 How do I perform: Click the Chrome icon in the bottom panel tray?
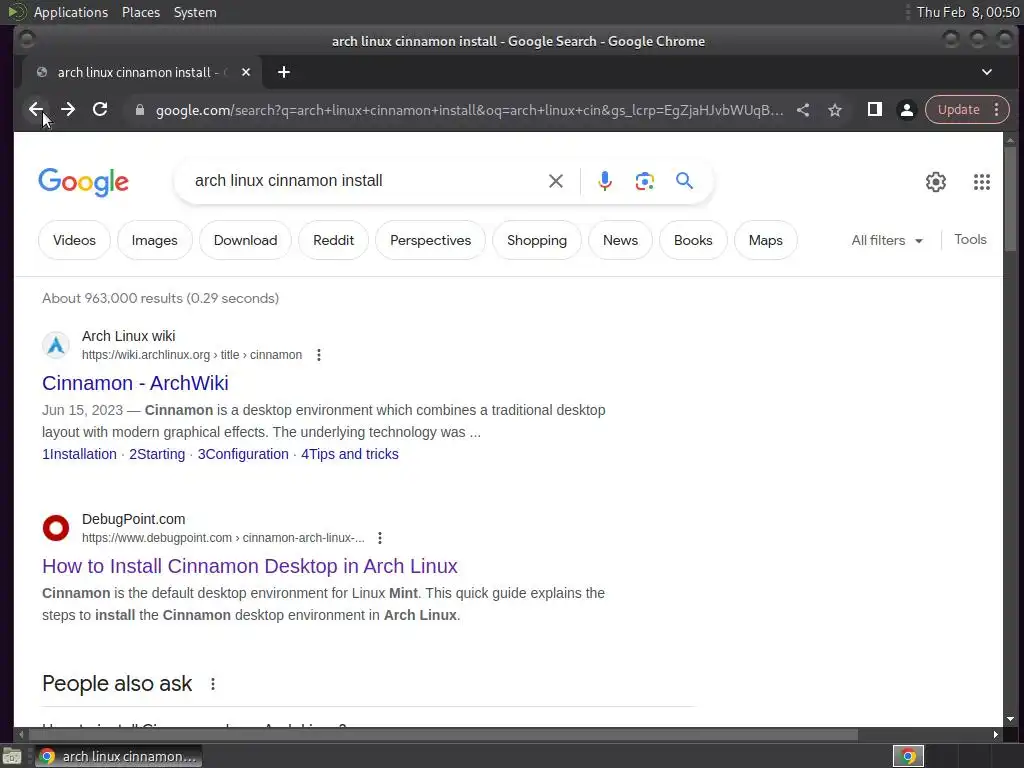tap(908, 756)
